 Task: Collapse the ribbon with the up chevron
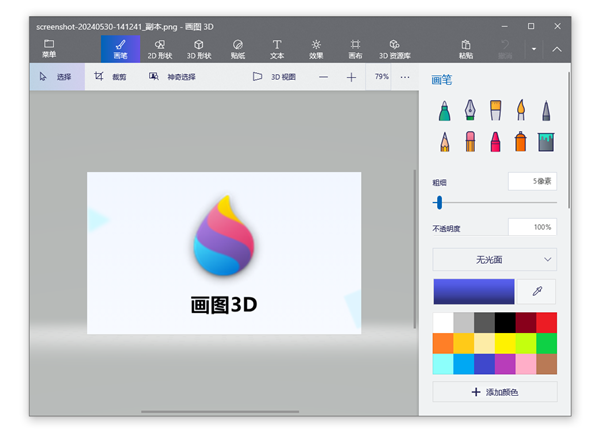coord(557,49)
